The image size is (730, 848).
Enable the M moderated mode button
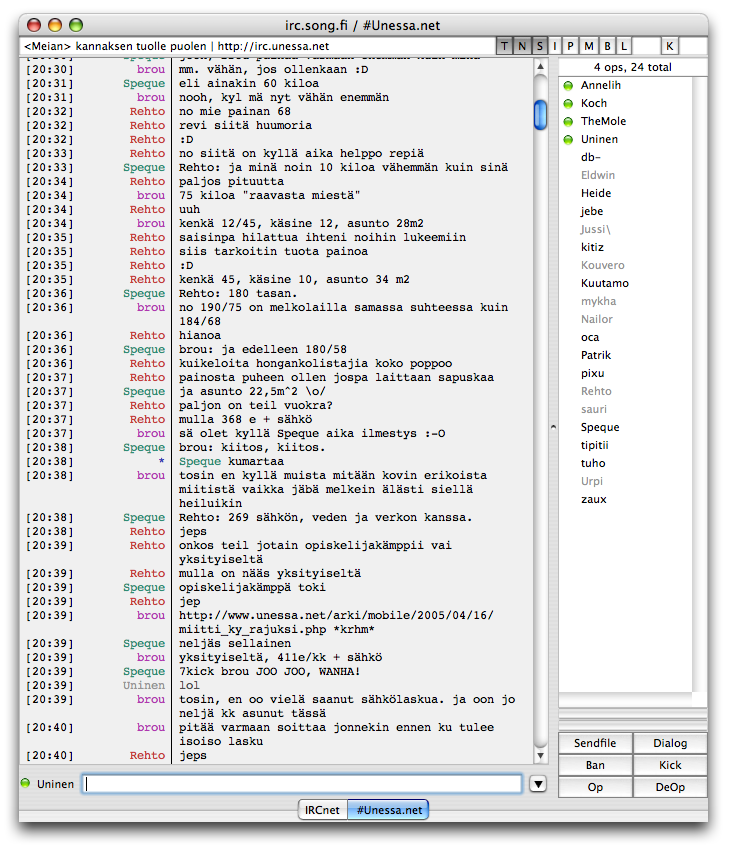pyautogui.click(x=589, y=46)
